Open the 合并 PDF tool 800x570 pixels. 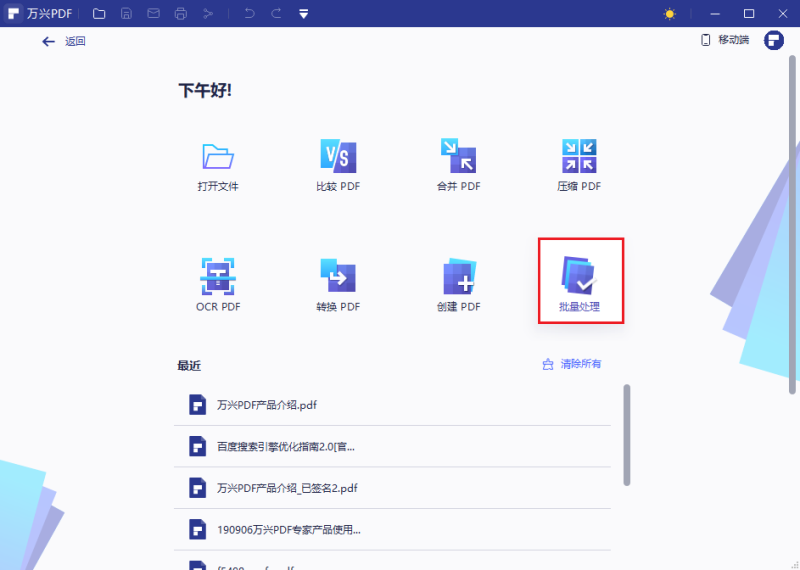click(x=459, y=165)
